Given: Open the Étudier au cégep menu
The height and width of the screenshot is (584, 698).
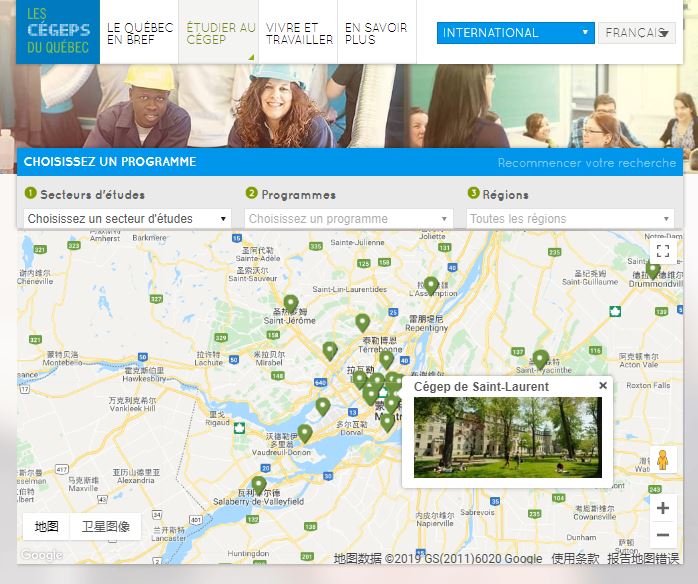Looking at the screenshot, I should pos(219,33).
